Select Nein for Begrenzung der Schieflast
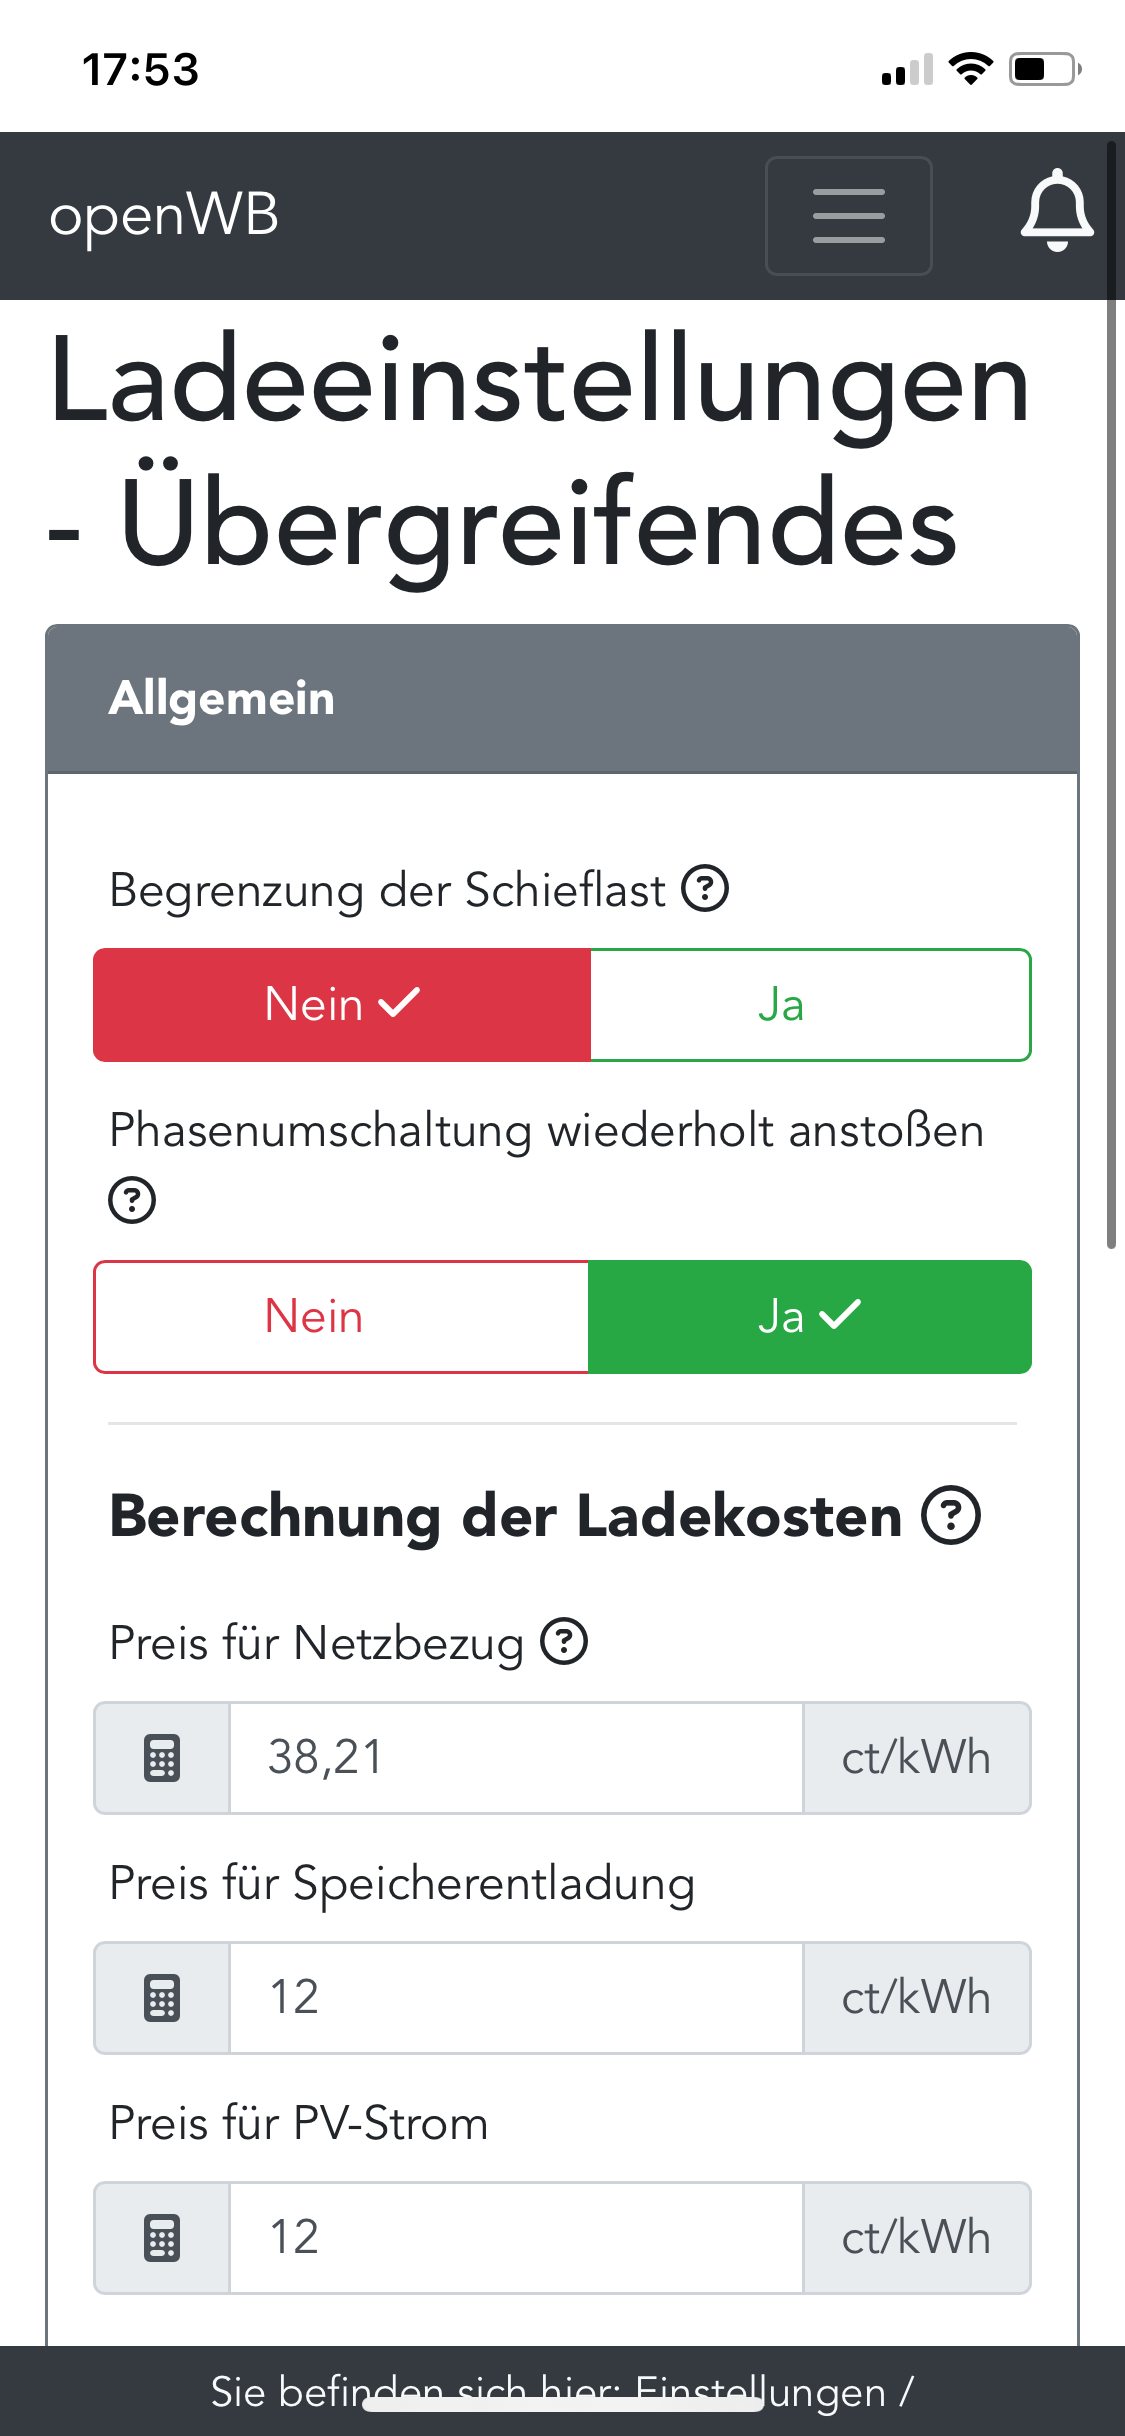This screenshot has width=1125, height=2436. point(342,1004)
